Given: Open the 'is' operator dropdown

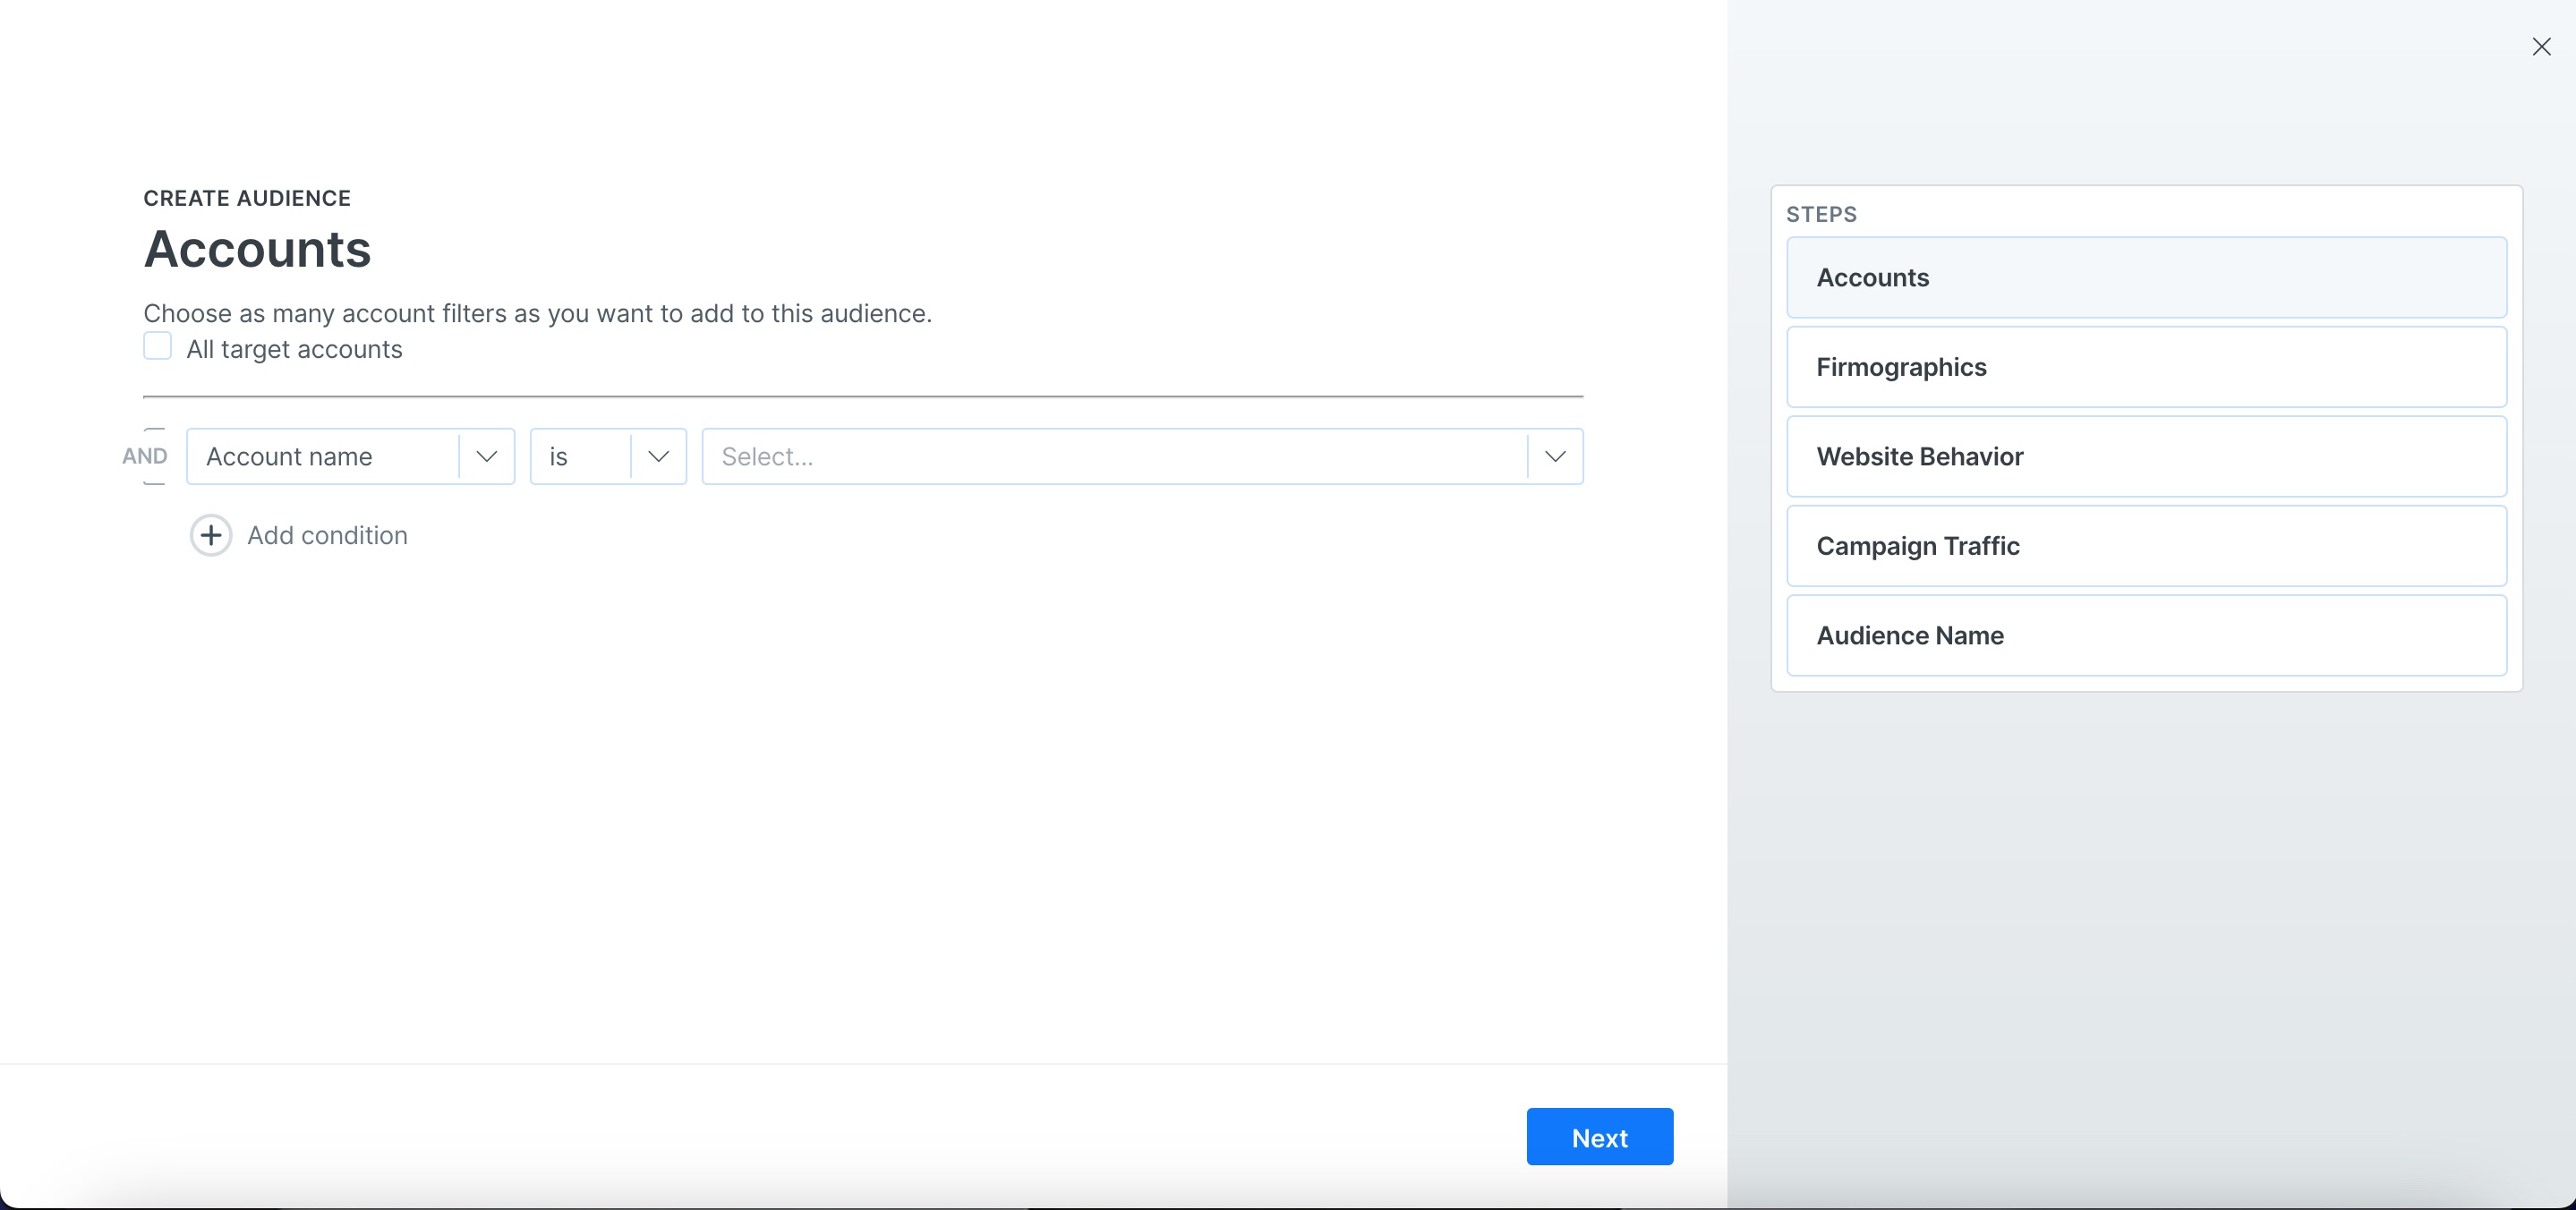Looking at the screenshot, I should [608, 456].
